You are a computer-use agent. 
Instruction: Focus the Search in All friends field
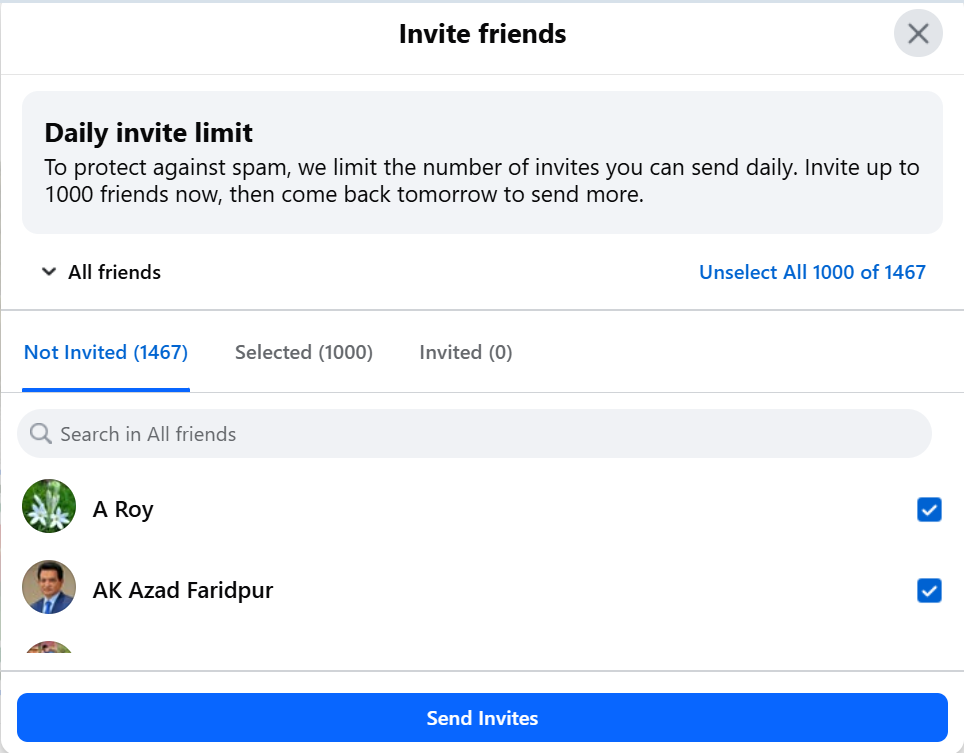[x=480, y=434]
